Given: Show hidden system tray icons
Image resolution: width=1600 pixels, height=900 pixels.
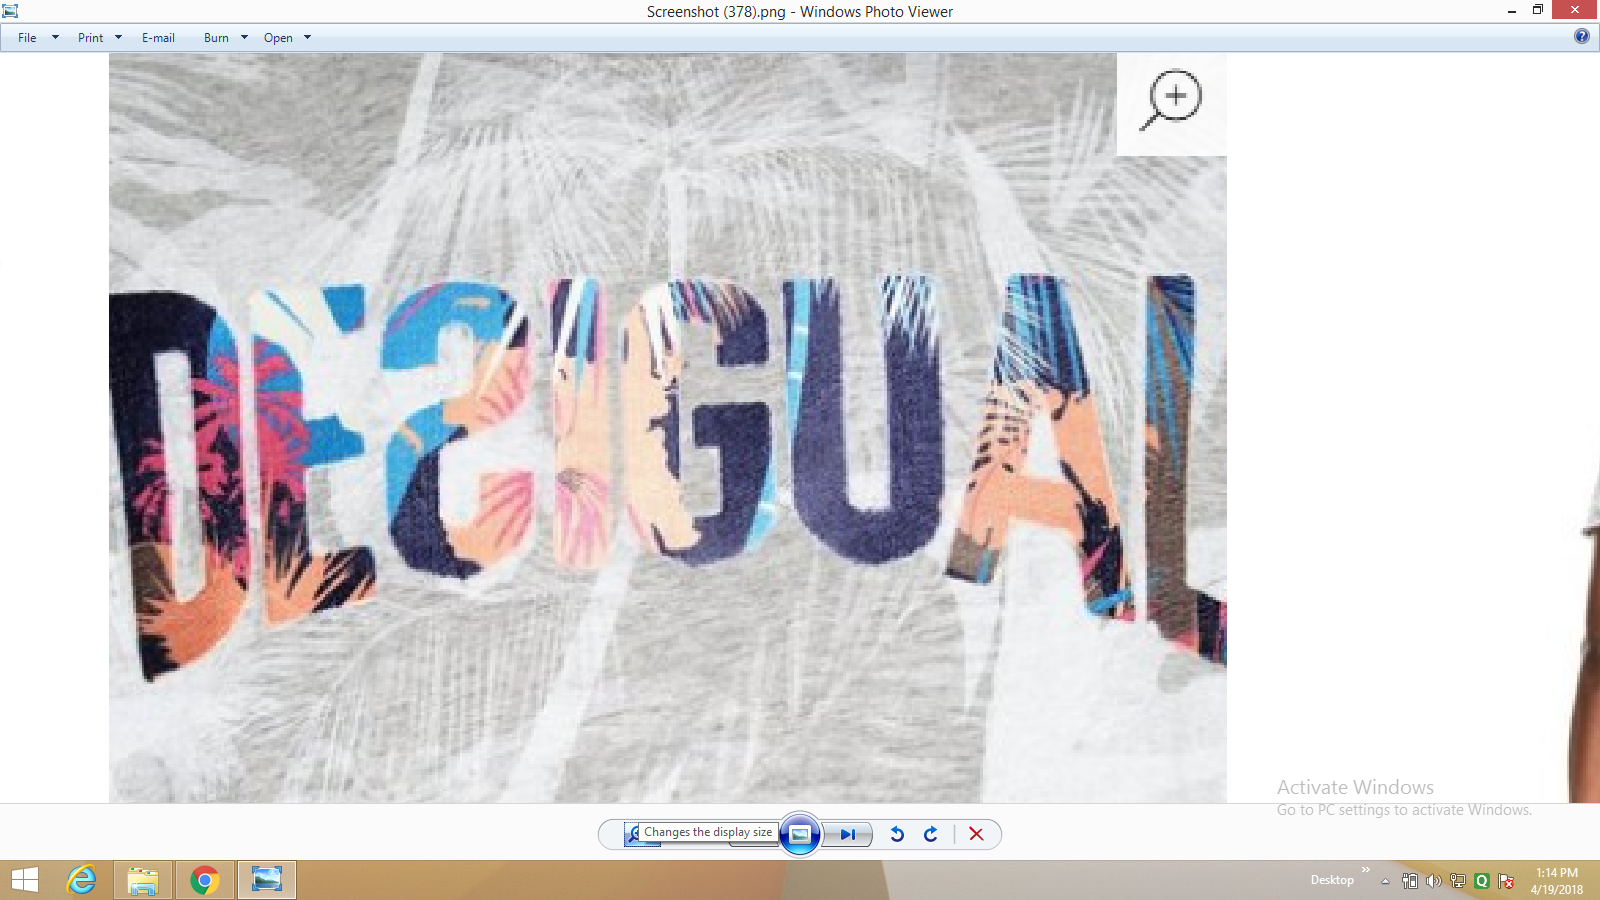Looking at the screenshot, I should (1385, 881).
